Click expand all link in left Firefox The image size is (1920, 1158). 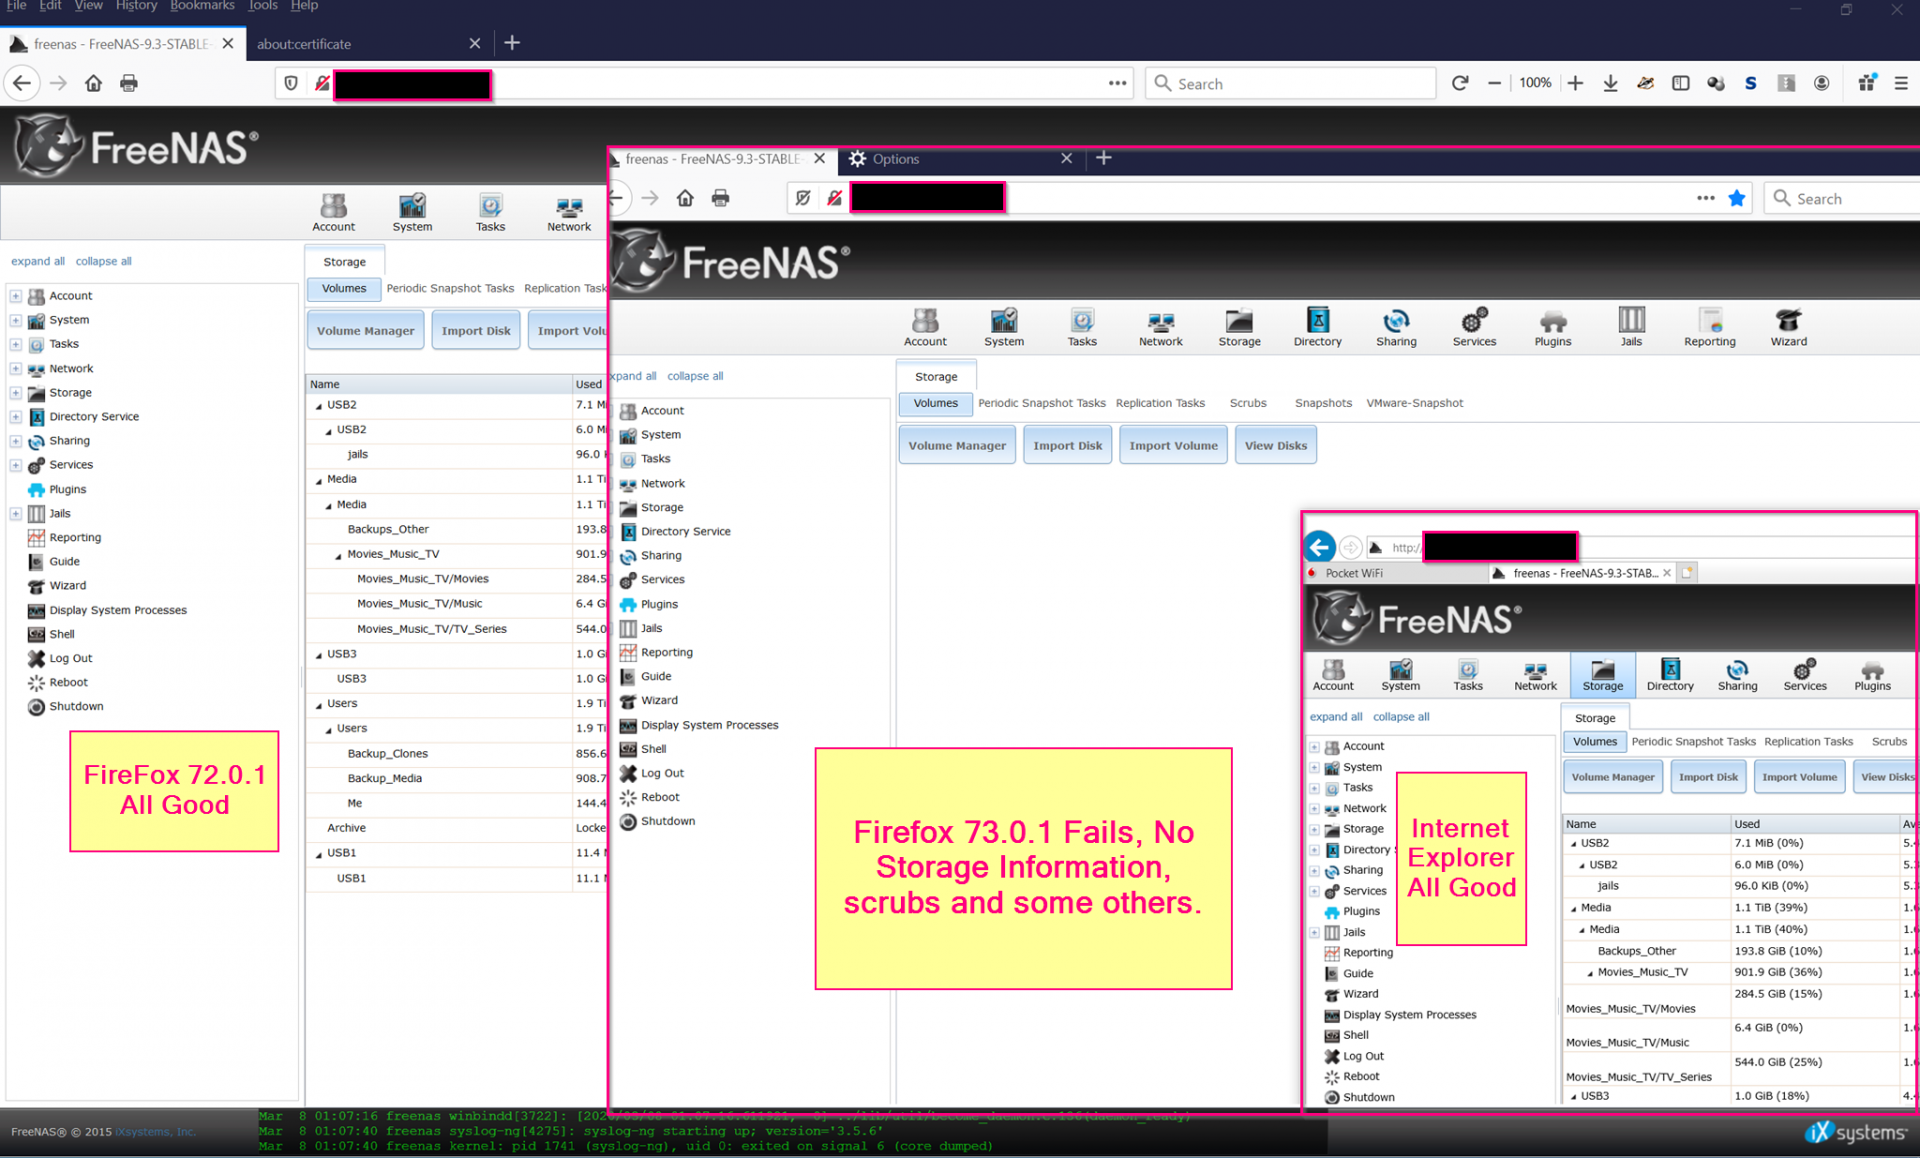point(38,262)
